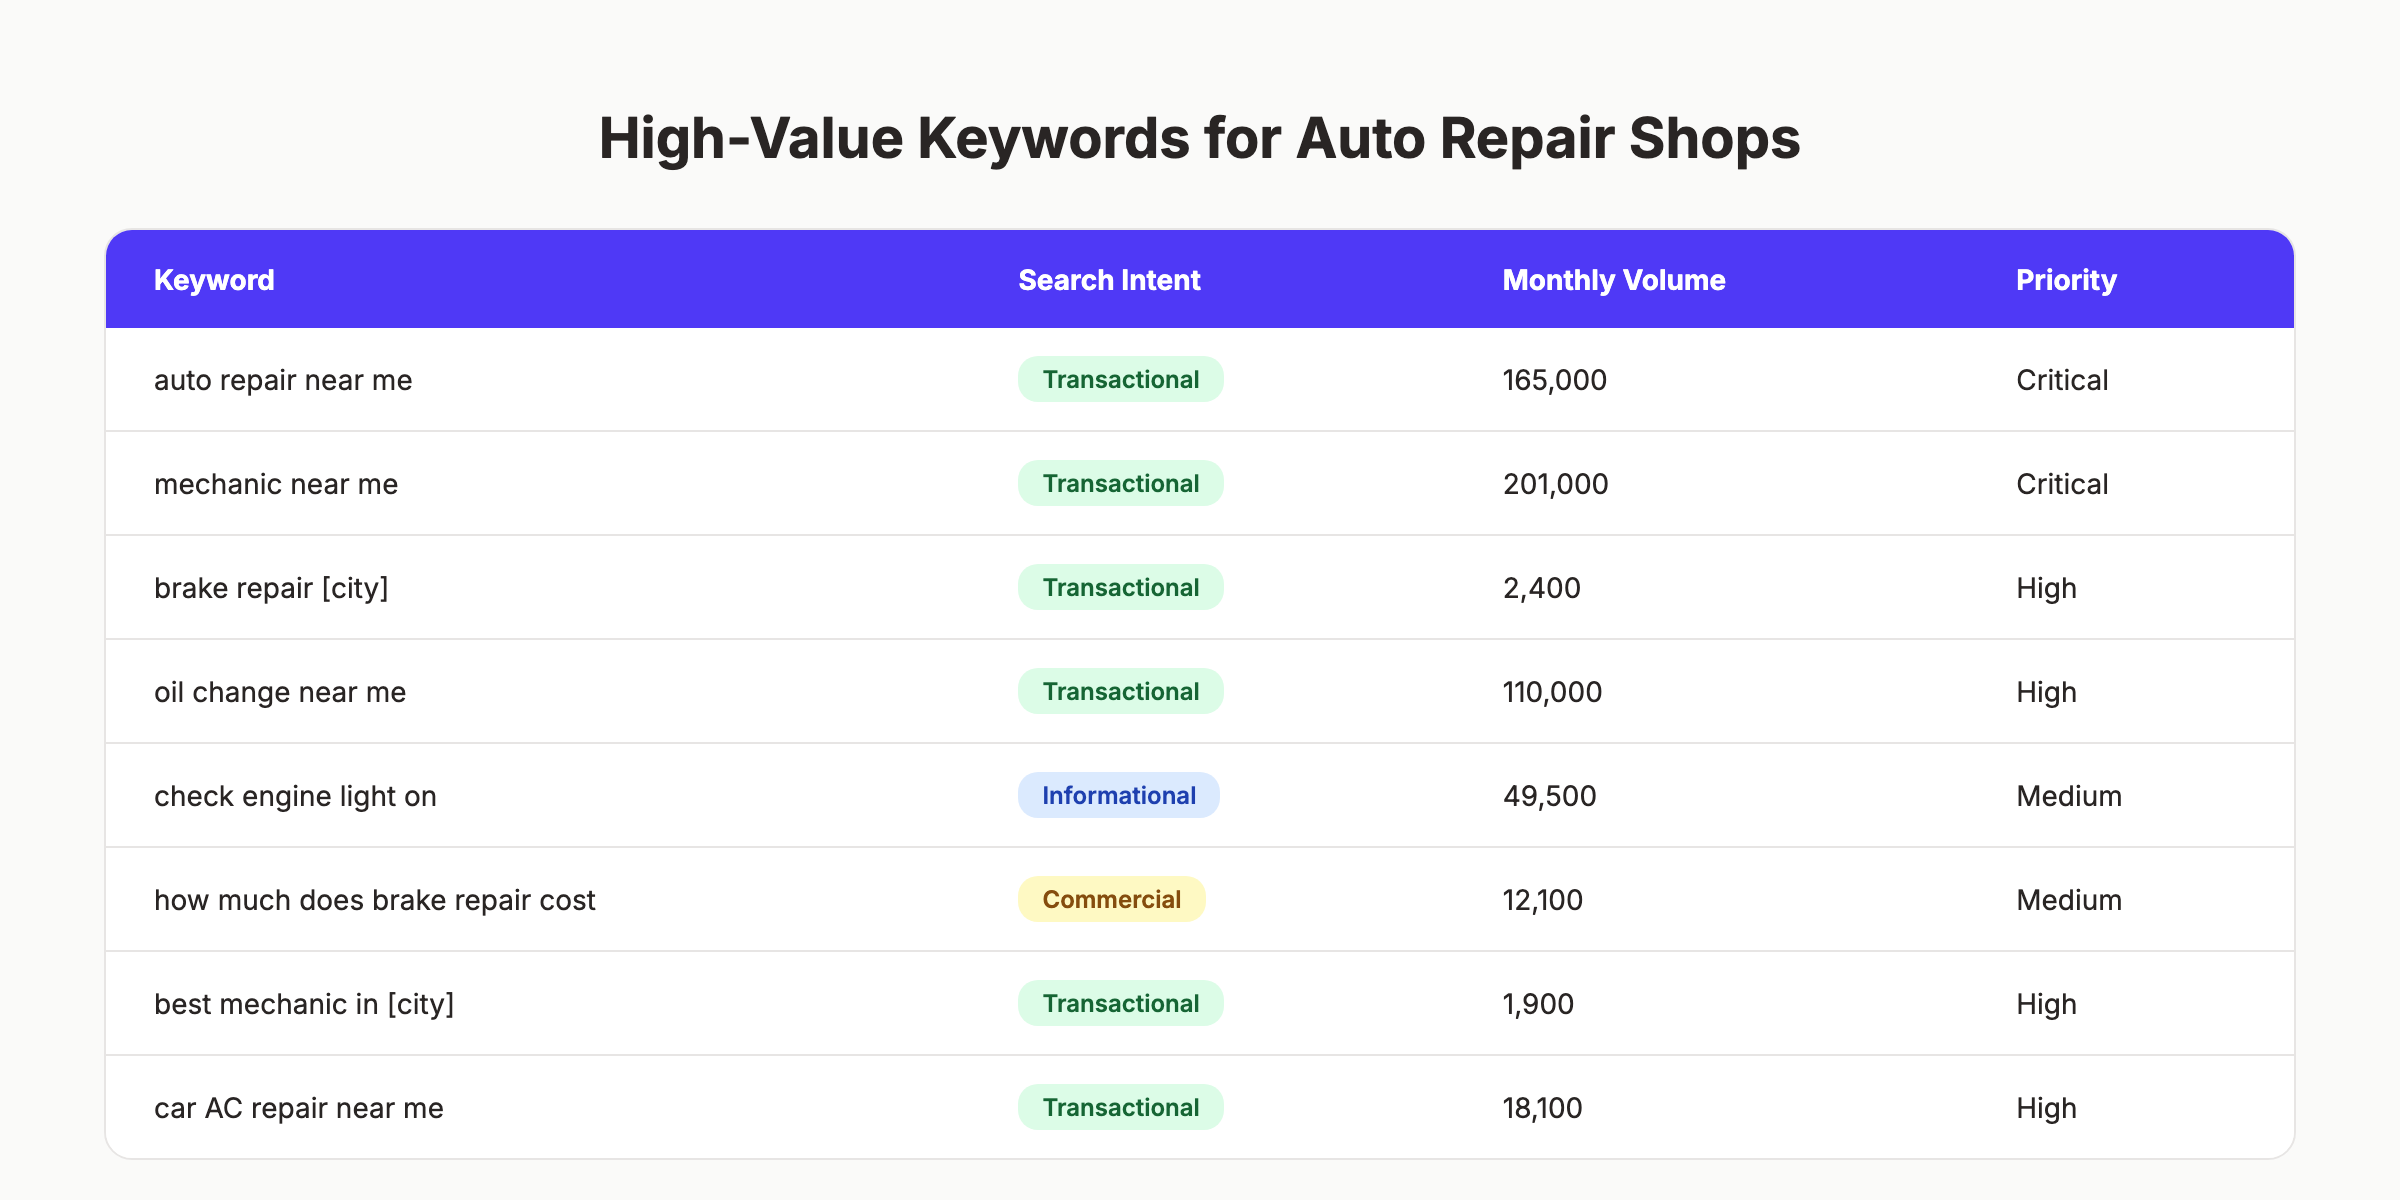
Task: Click the keyword oil change near me
Action: point(280,691)
